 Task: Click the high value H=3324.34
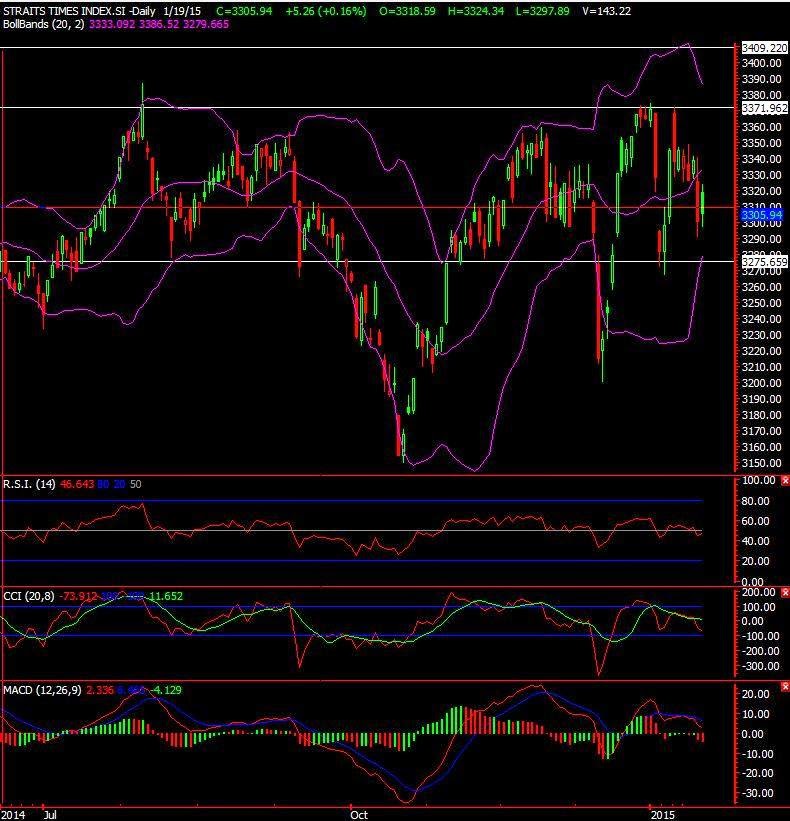pos(476,11)
